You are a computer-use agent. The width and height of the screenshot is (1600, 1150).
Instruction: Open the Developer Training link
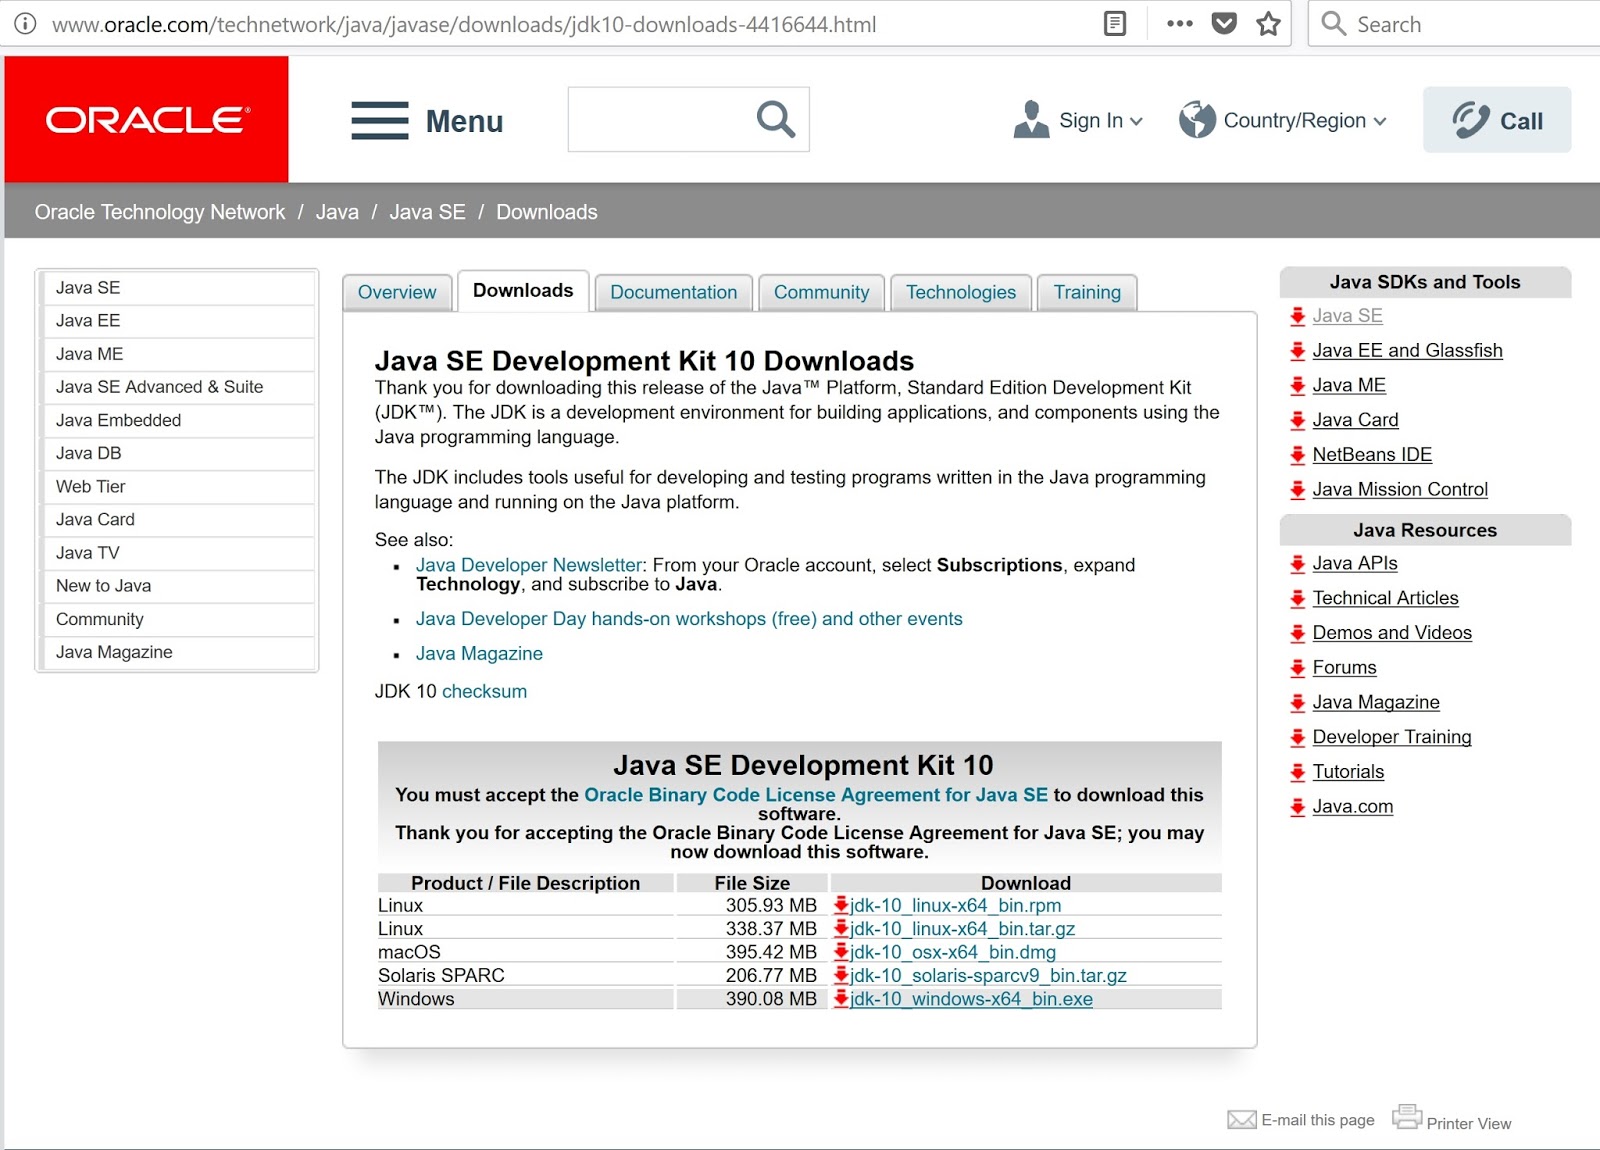[x=1392, y=737]
